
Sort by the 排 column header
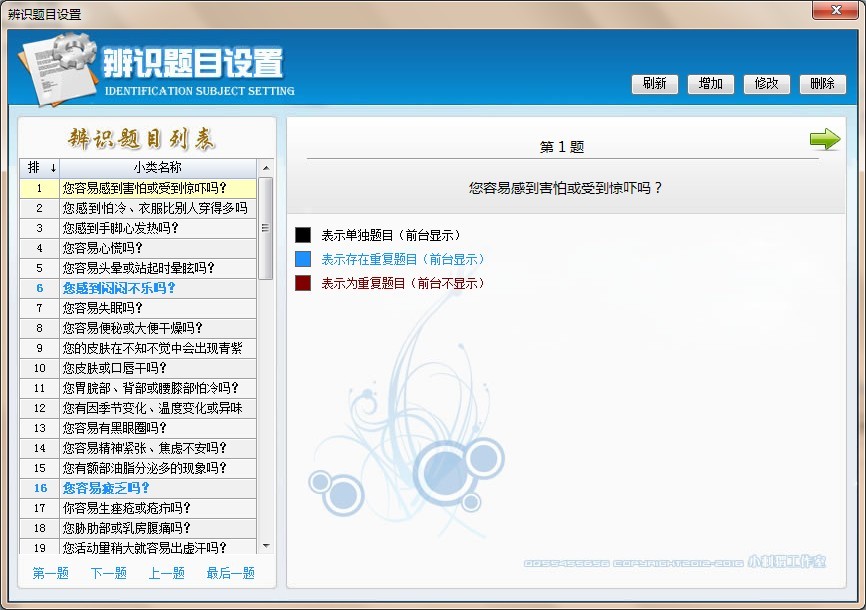click(39, 167)
